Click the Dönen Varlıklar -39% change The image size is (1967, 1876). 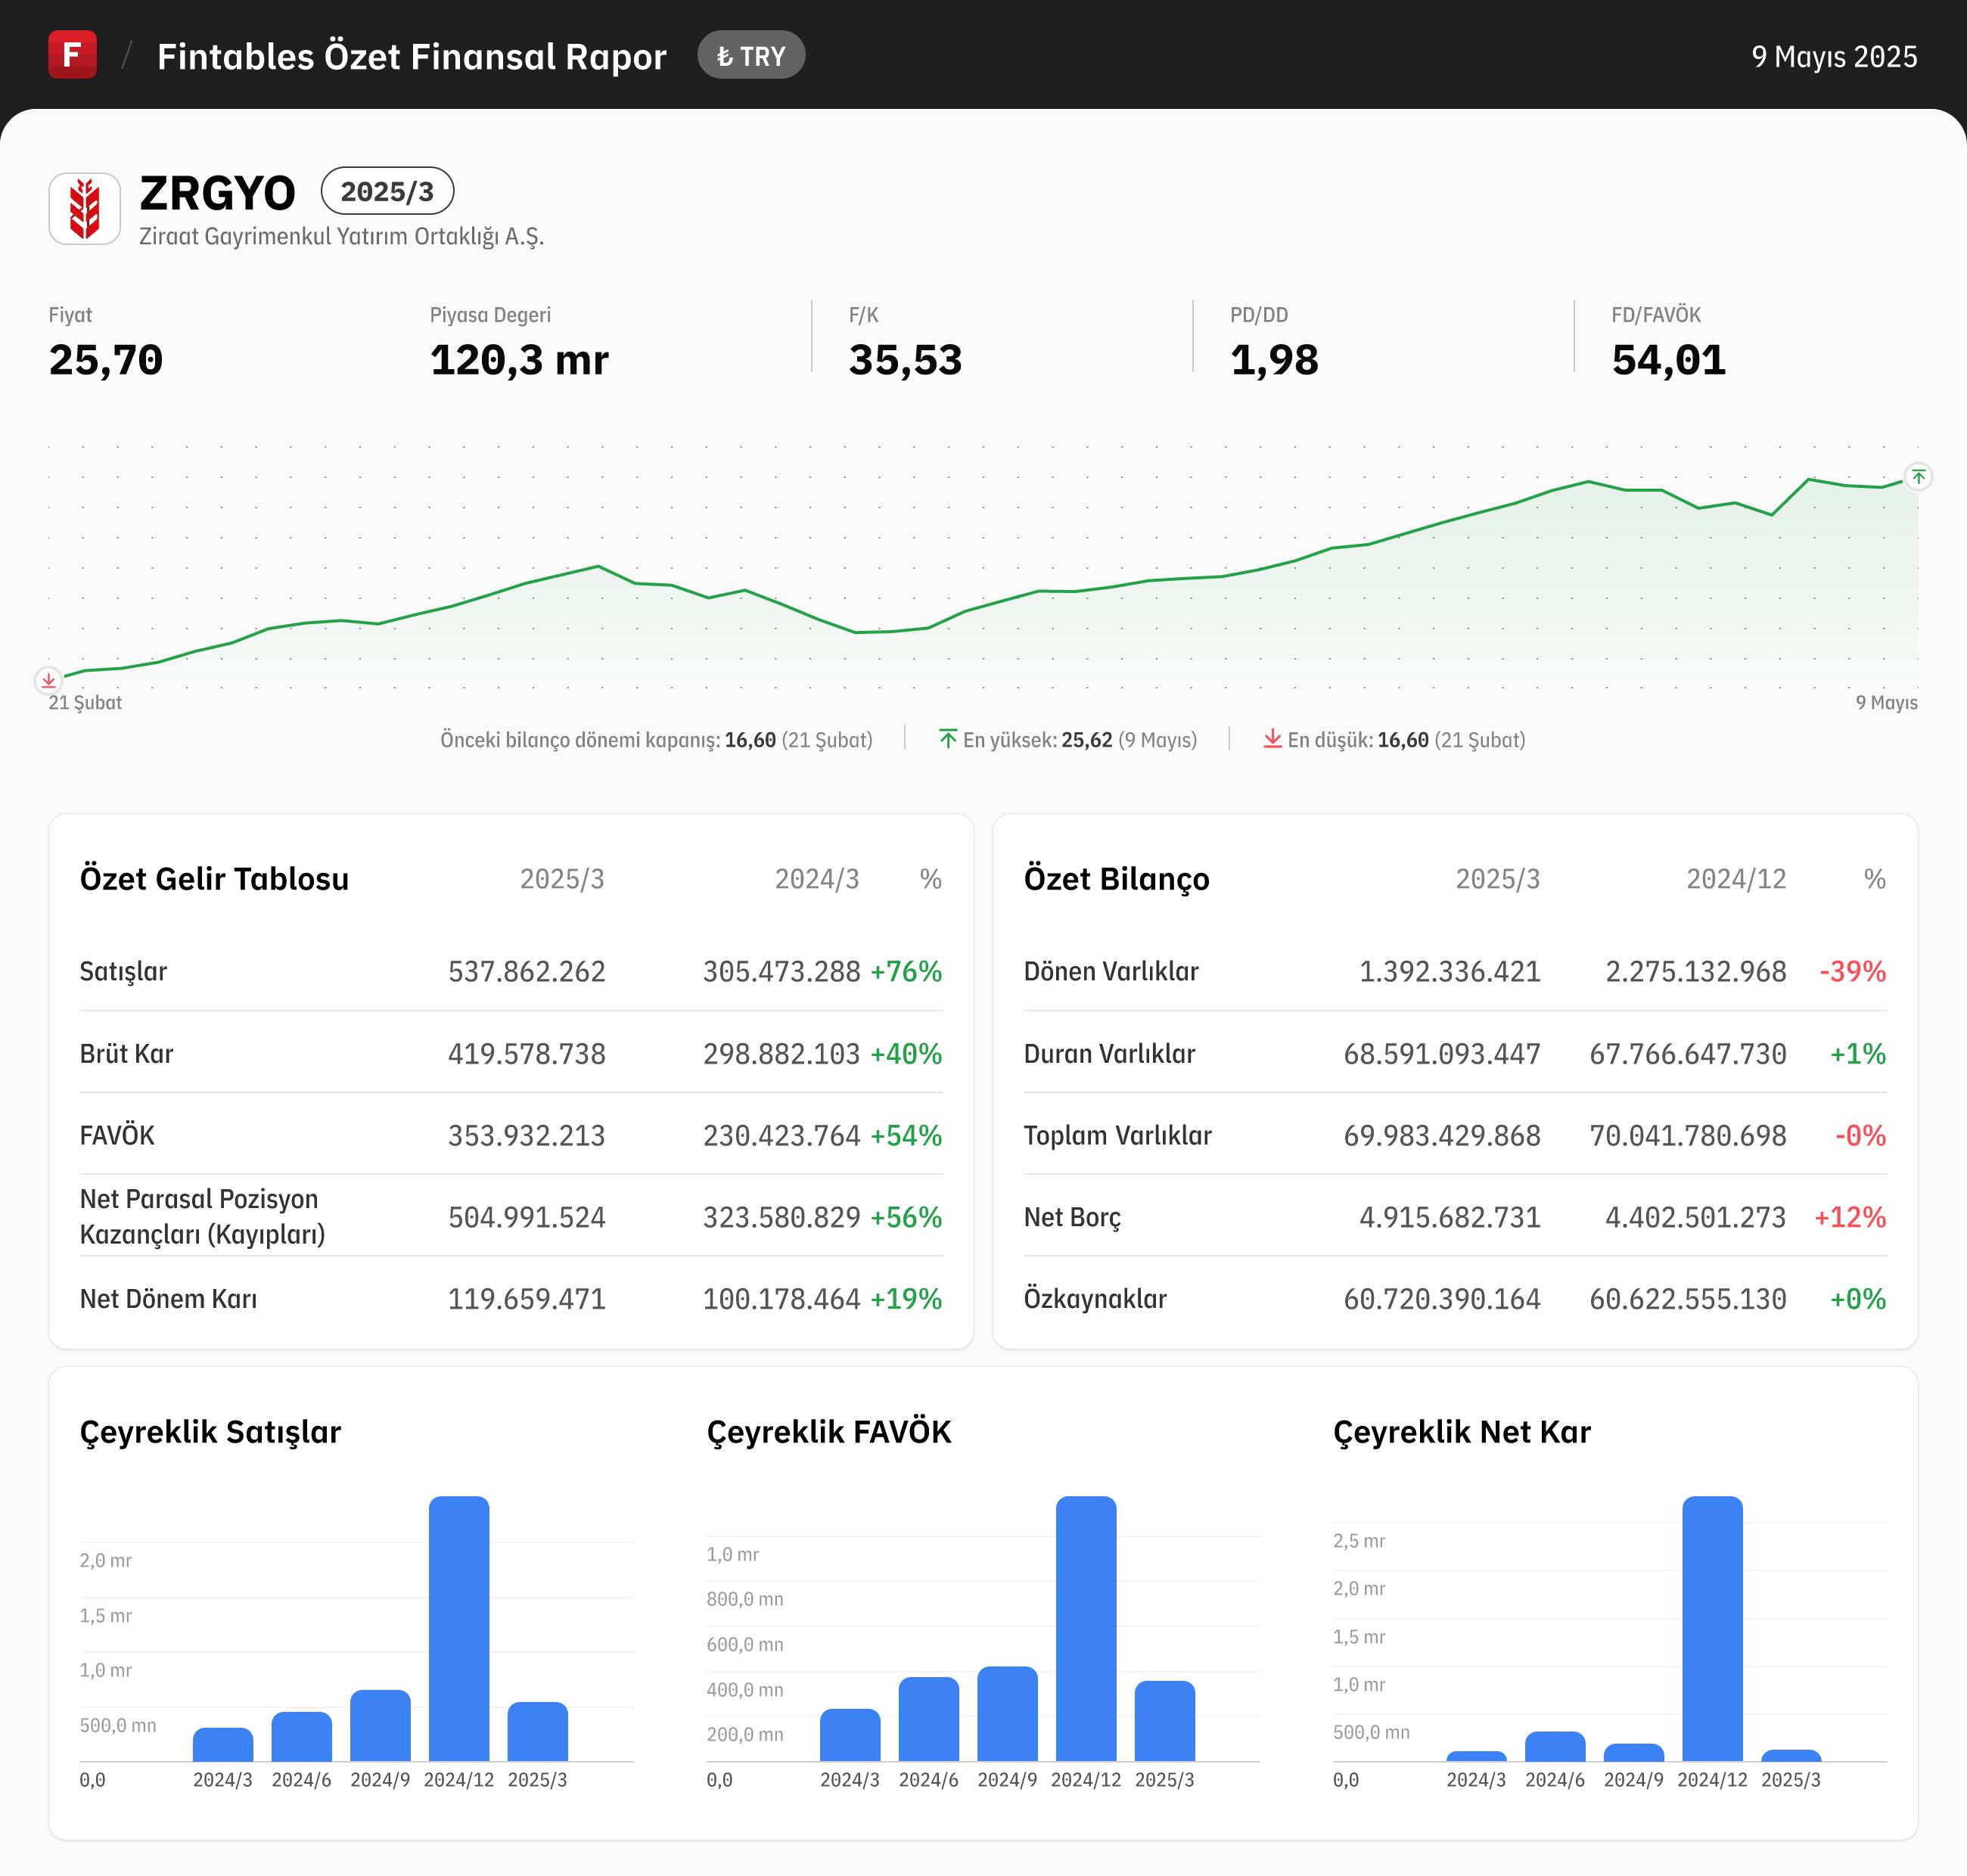(x=1852, y=971)
